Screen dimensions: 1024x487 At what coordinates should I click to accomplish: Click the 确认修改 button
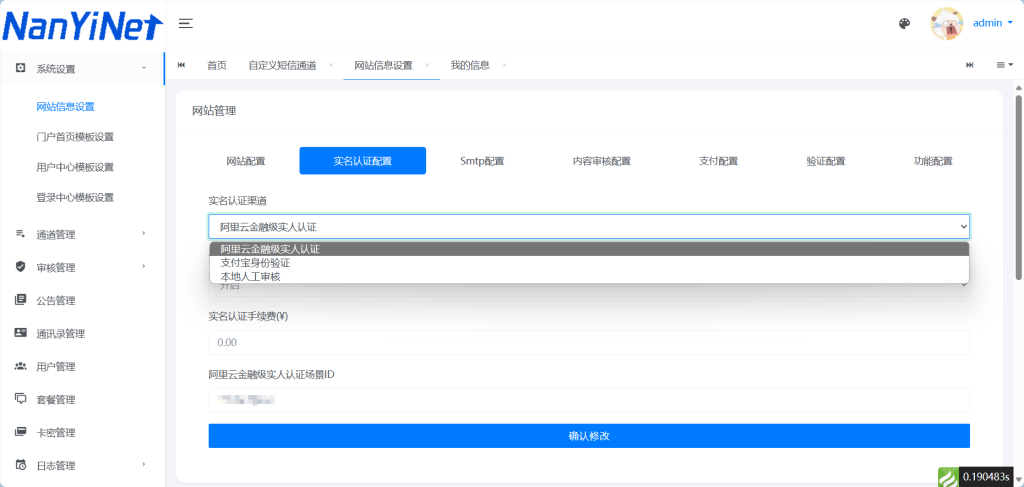tap(589, 436)
